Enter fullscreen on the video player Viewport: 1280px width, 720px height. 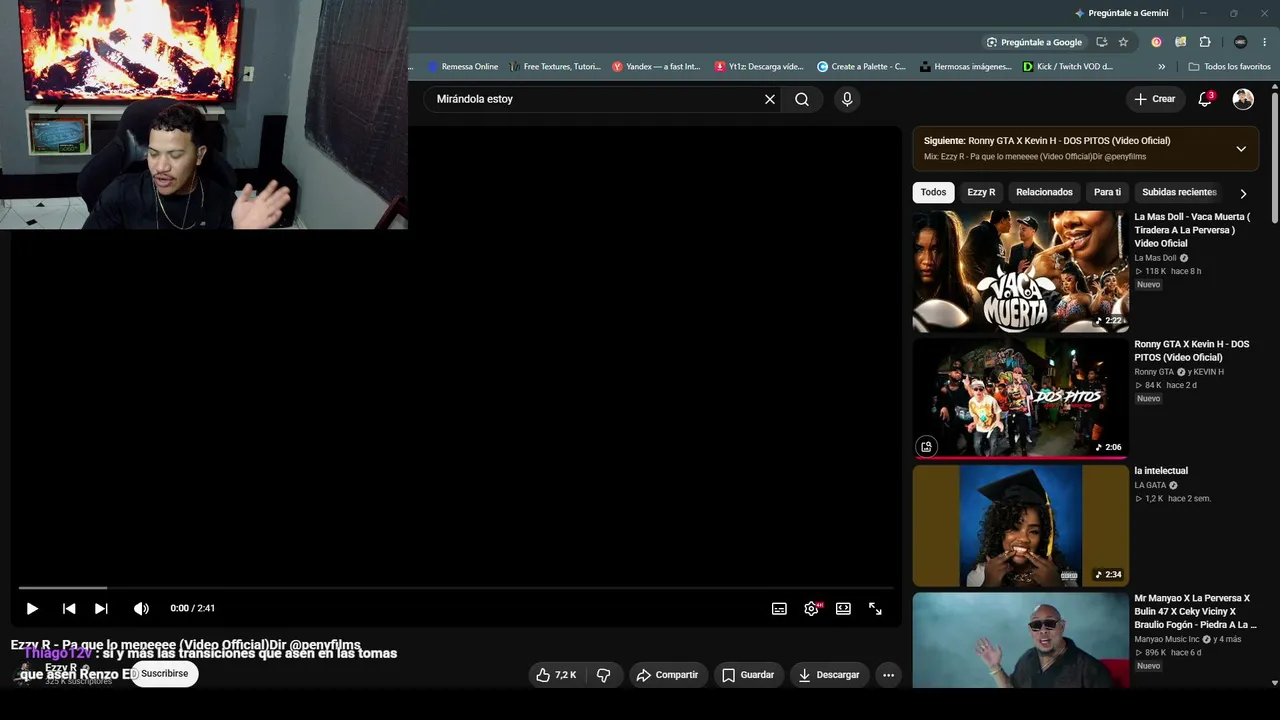875,608
